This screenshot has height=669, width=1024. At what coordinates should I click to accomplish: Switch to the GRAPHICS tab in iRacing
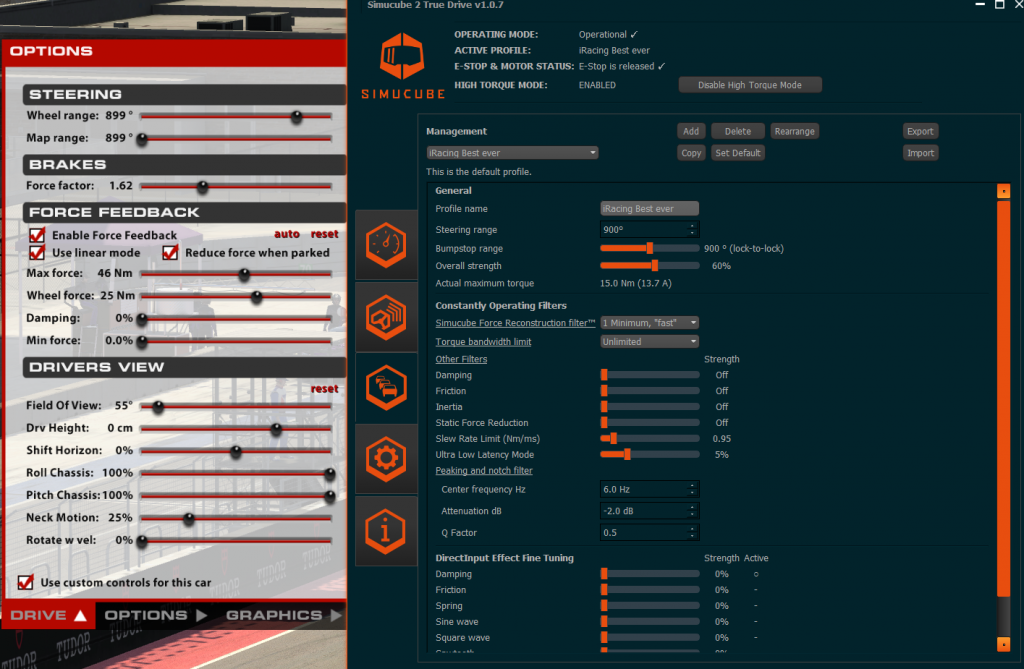click(283, 615)
